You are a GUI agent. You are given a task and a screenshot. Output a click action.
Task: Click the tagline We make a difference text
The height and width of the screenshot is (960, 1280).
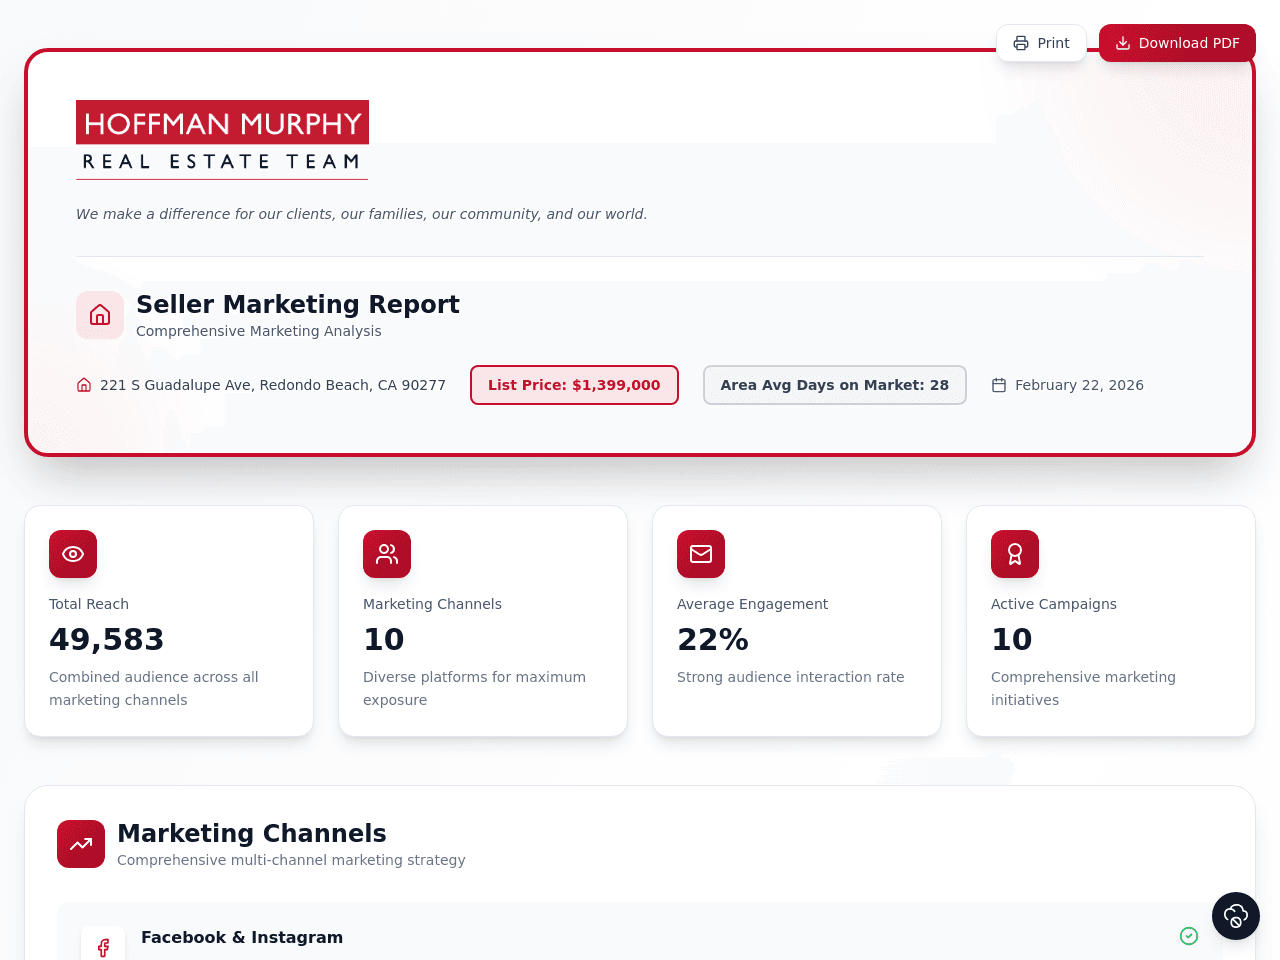[x=362, y=214]
